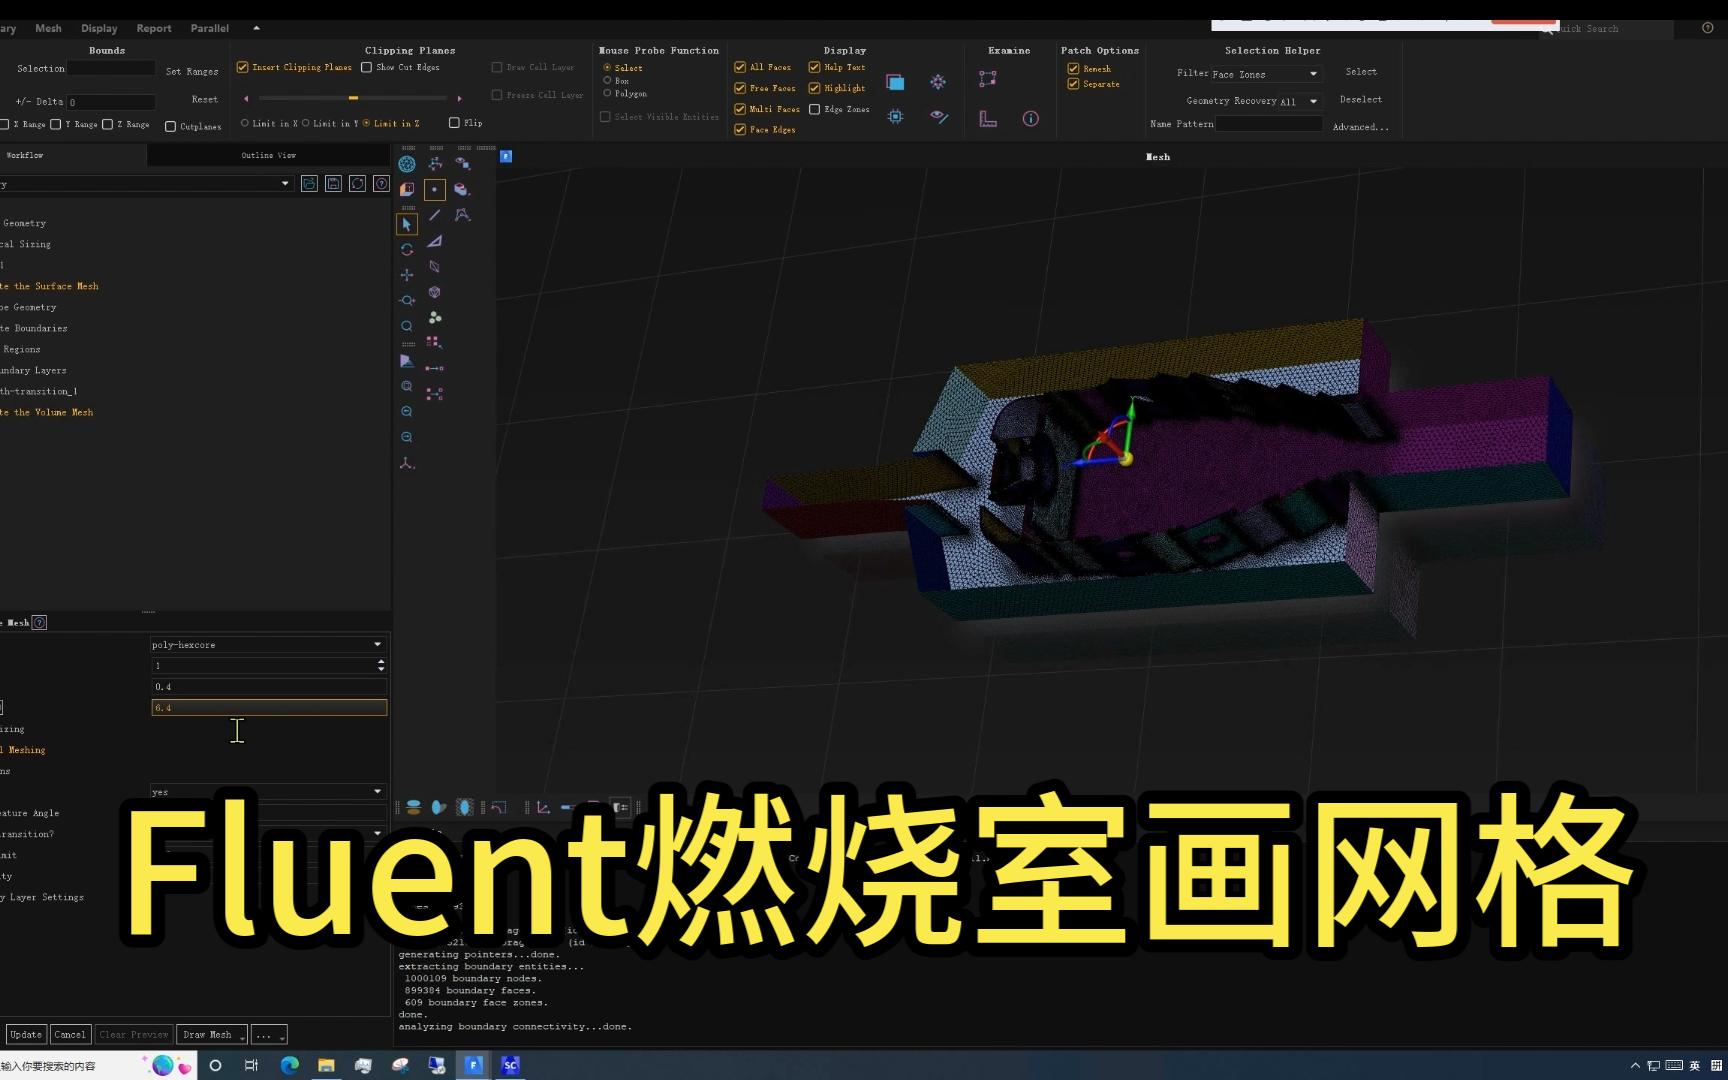Screen dimensions: 1728x1080
Task: Toggle the Cutplanes checkbox
Action: coord(170,127)
